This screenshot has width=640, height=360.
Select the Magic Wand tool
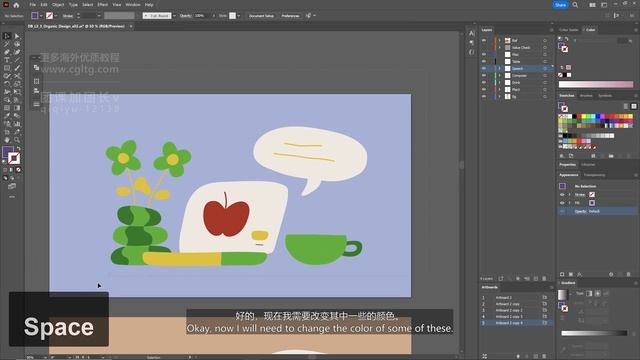pyautogui.click(x=7, y=44)
